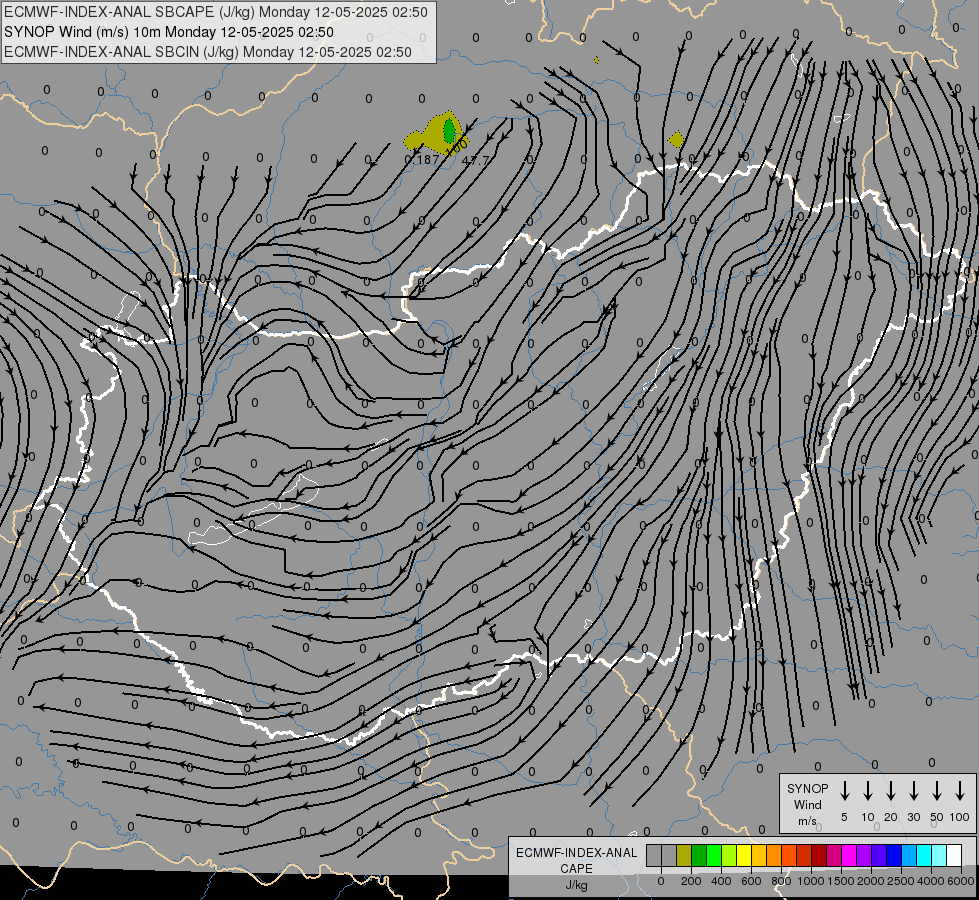Click the 6000 tick label on CAPE scale
The image size is (979, 900).
coord(960,881)
